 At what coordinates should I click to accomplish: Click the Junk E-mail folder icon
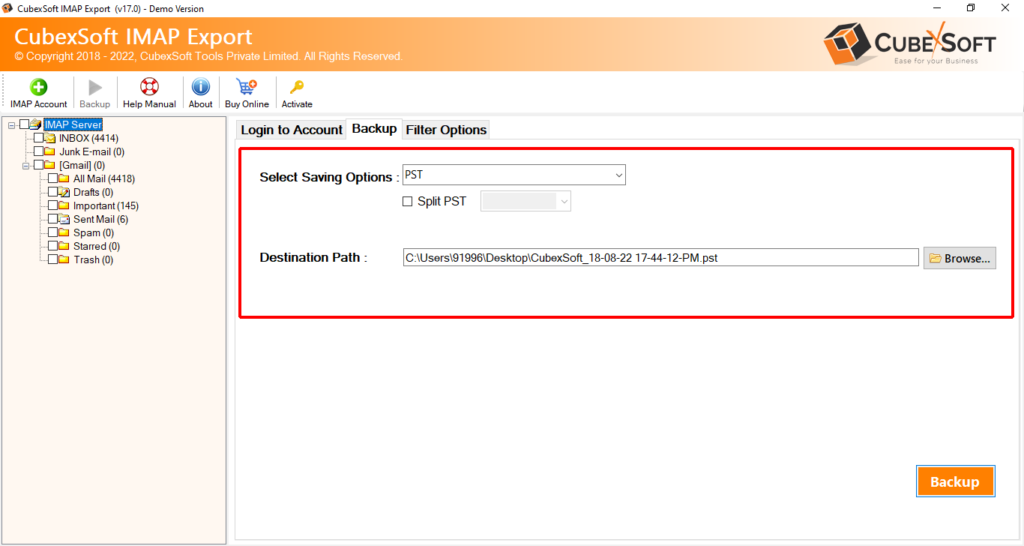[x=50, y=152]
